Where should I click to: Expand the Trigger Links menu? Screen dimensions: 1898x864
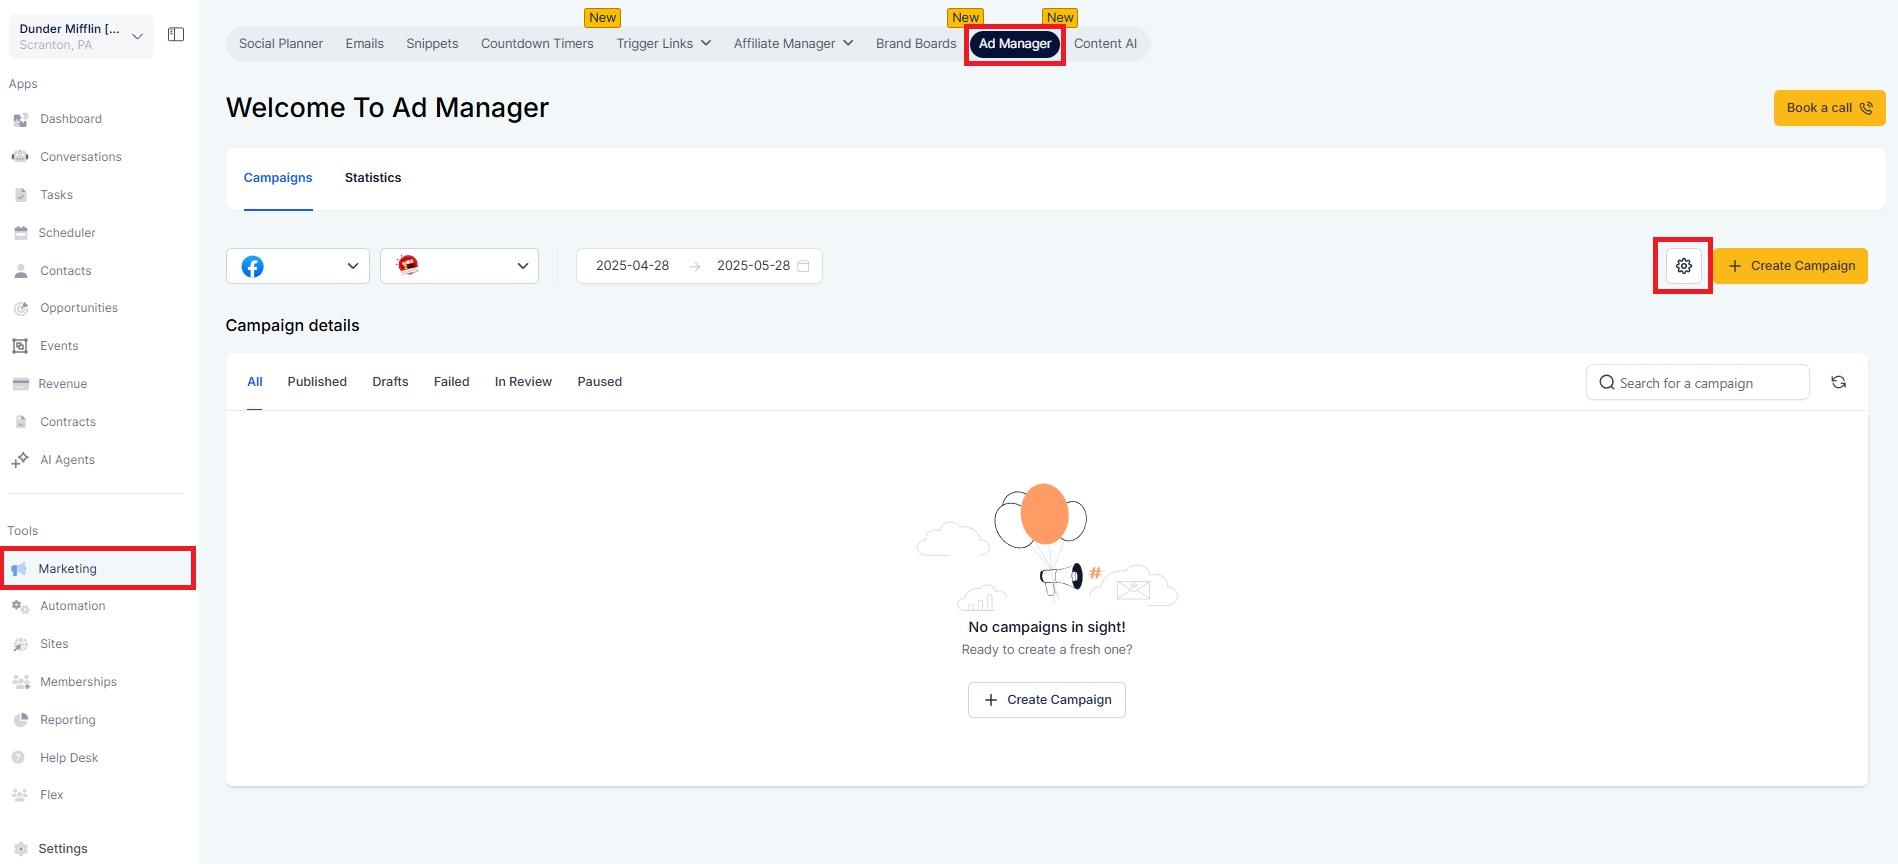pyautogui.click(x=664, y=44)
